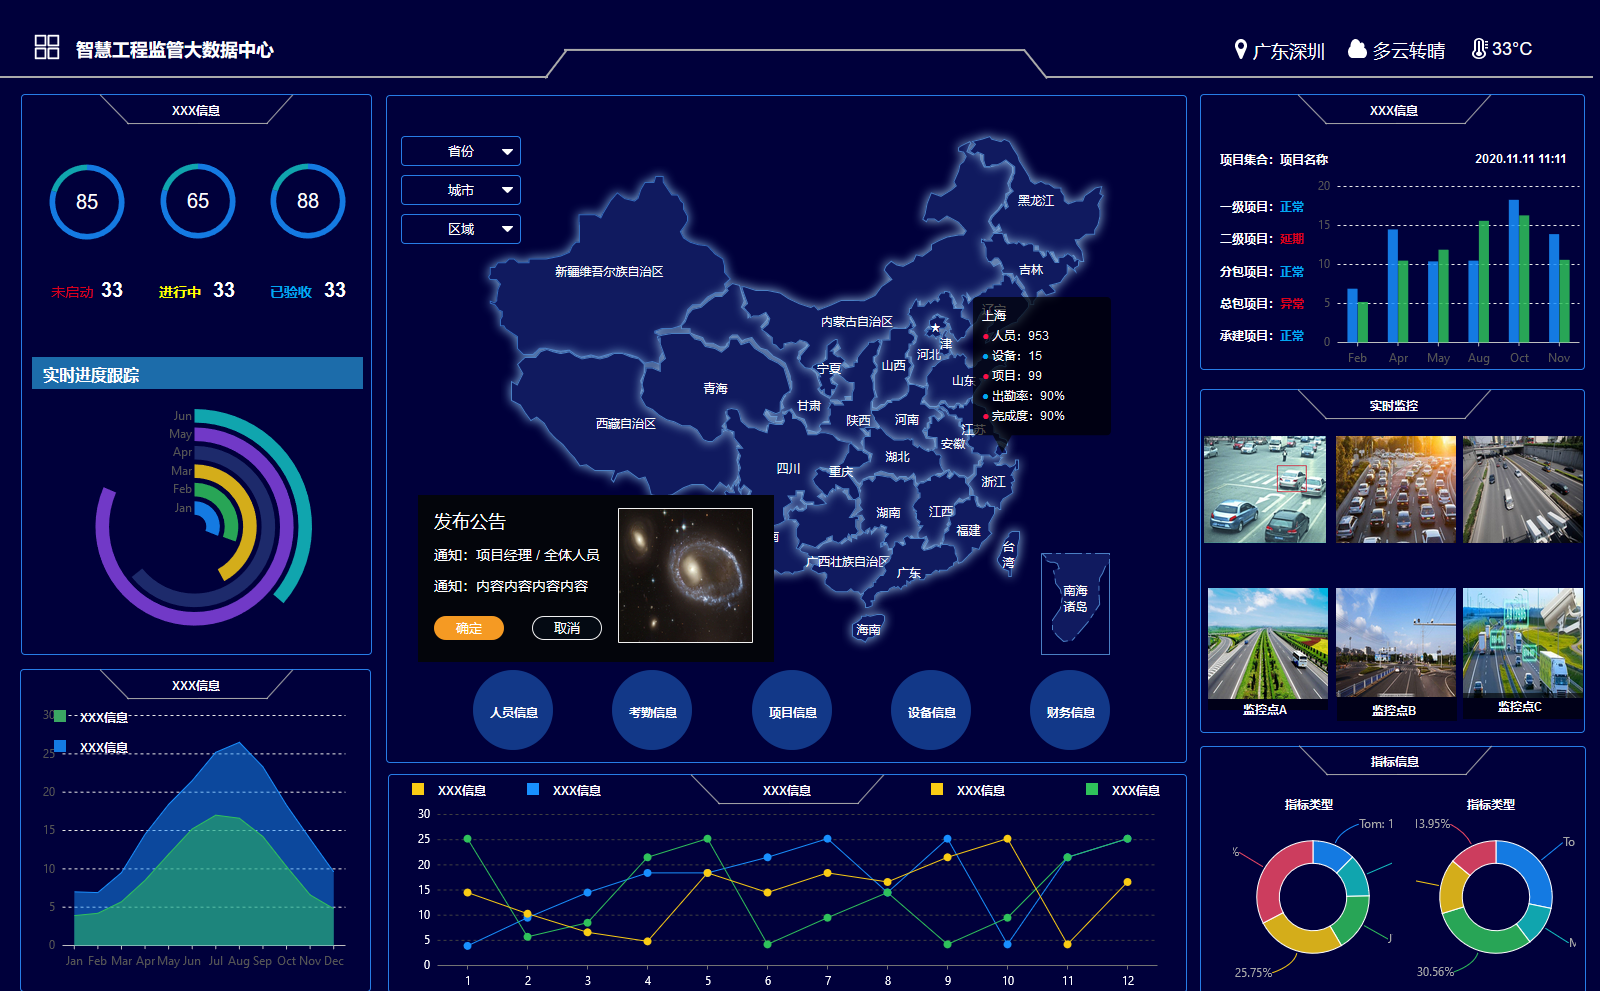Click 分包项目 正常 status row
This screenshot has width=1600, height=991.
tap(1262, 271)
